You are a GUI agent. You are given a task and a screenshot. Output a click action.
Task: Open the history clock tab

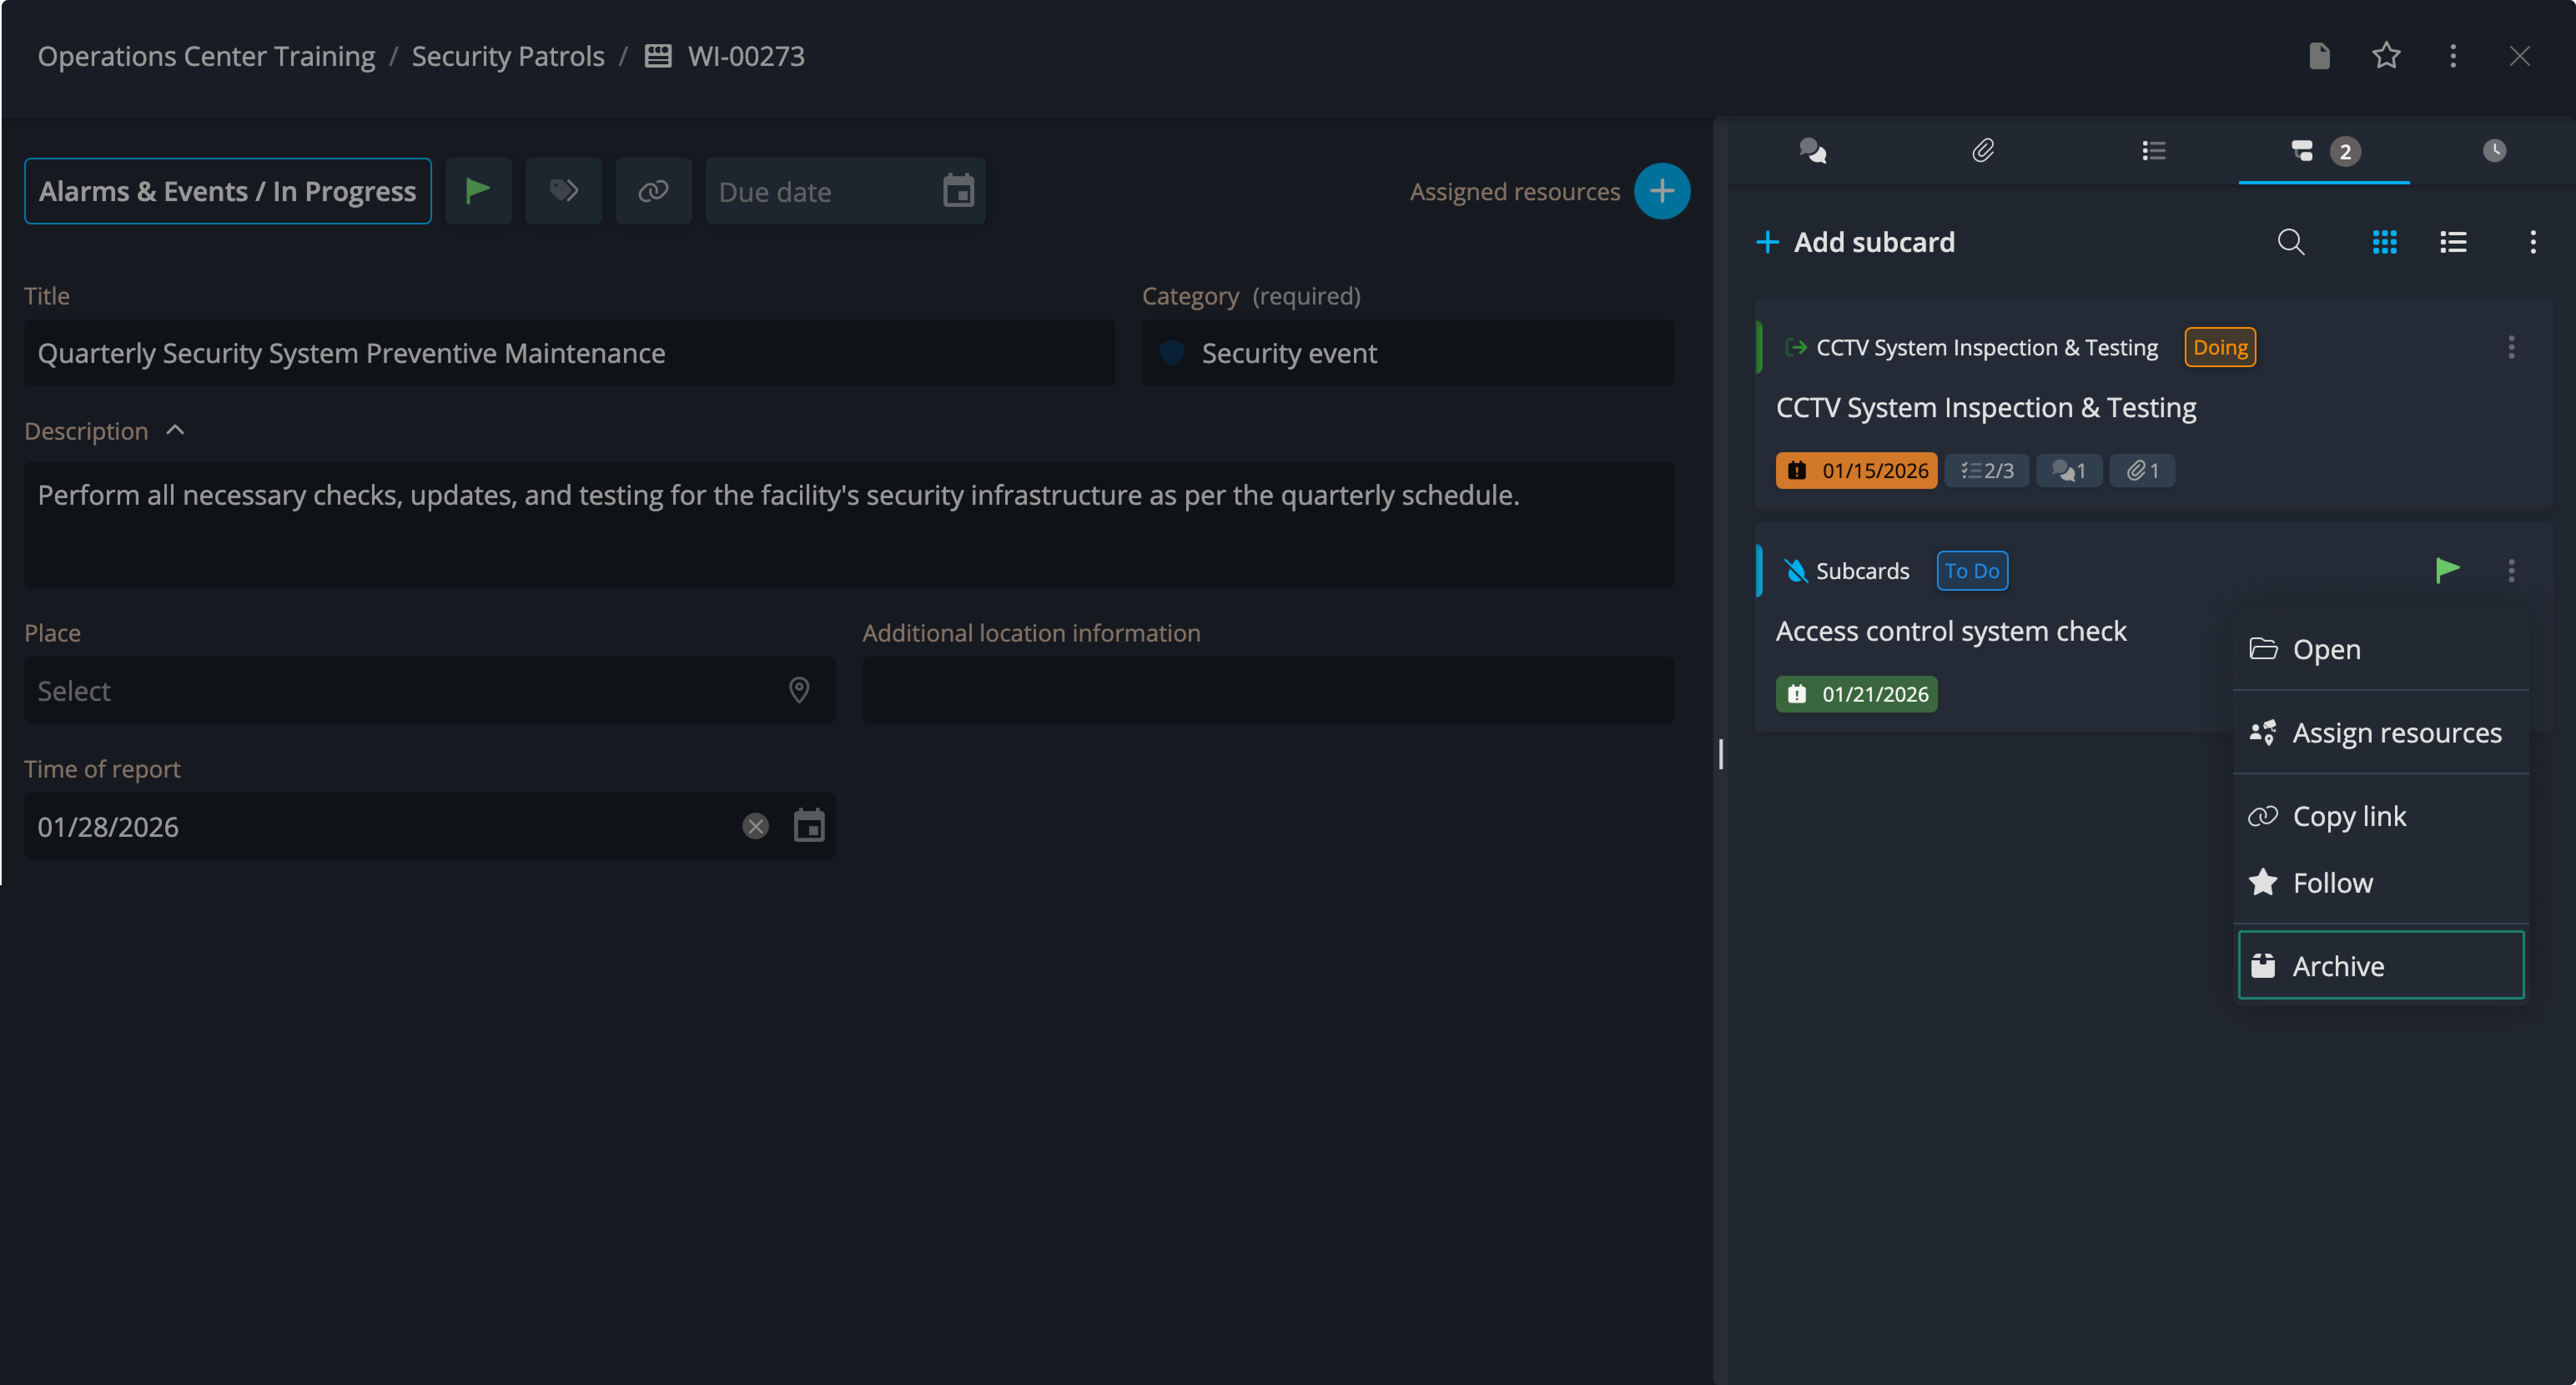[x=2494, y=151]
